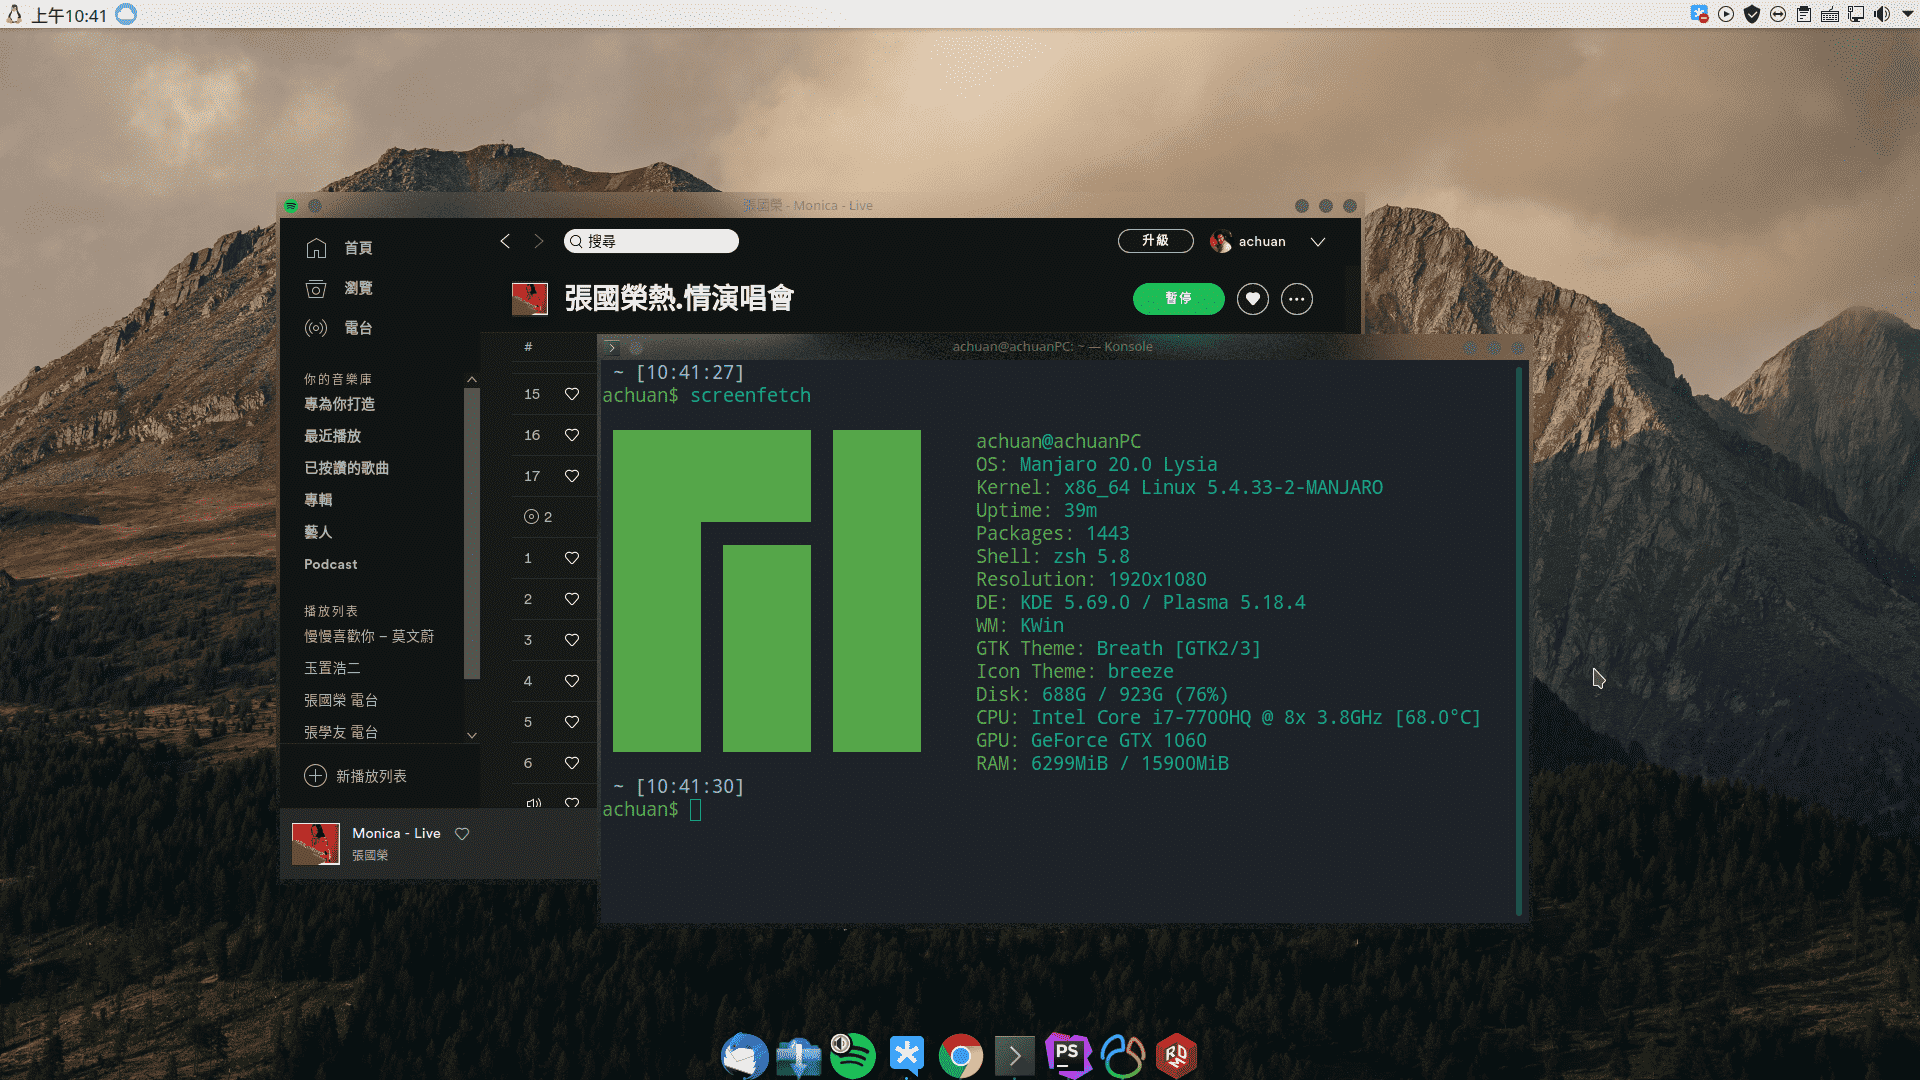This screenshot has width=1920, height=1080.
Task: Toggle the heart on track row 2
Action: tap(572, 599)
